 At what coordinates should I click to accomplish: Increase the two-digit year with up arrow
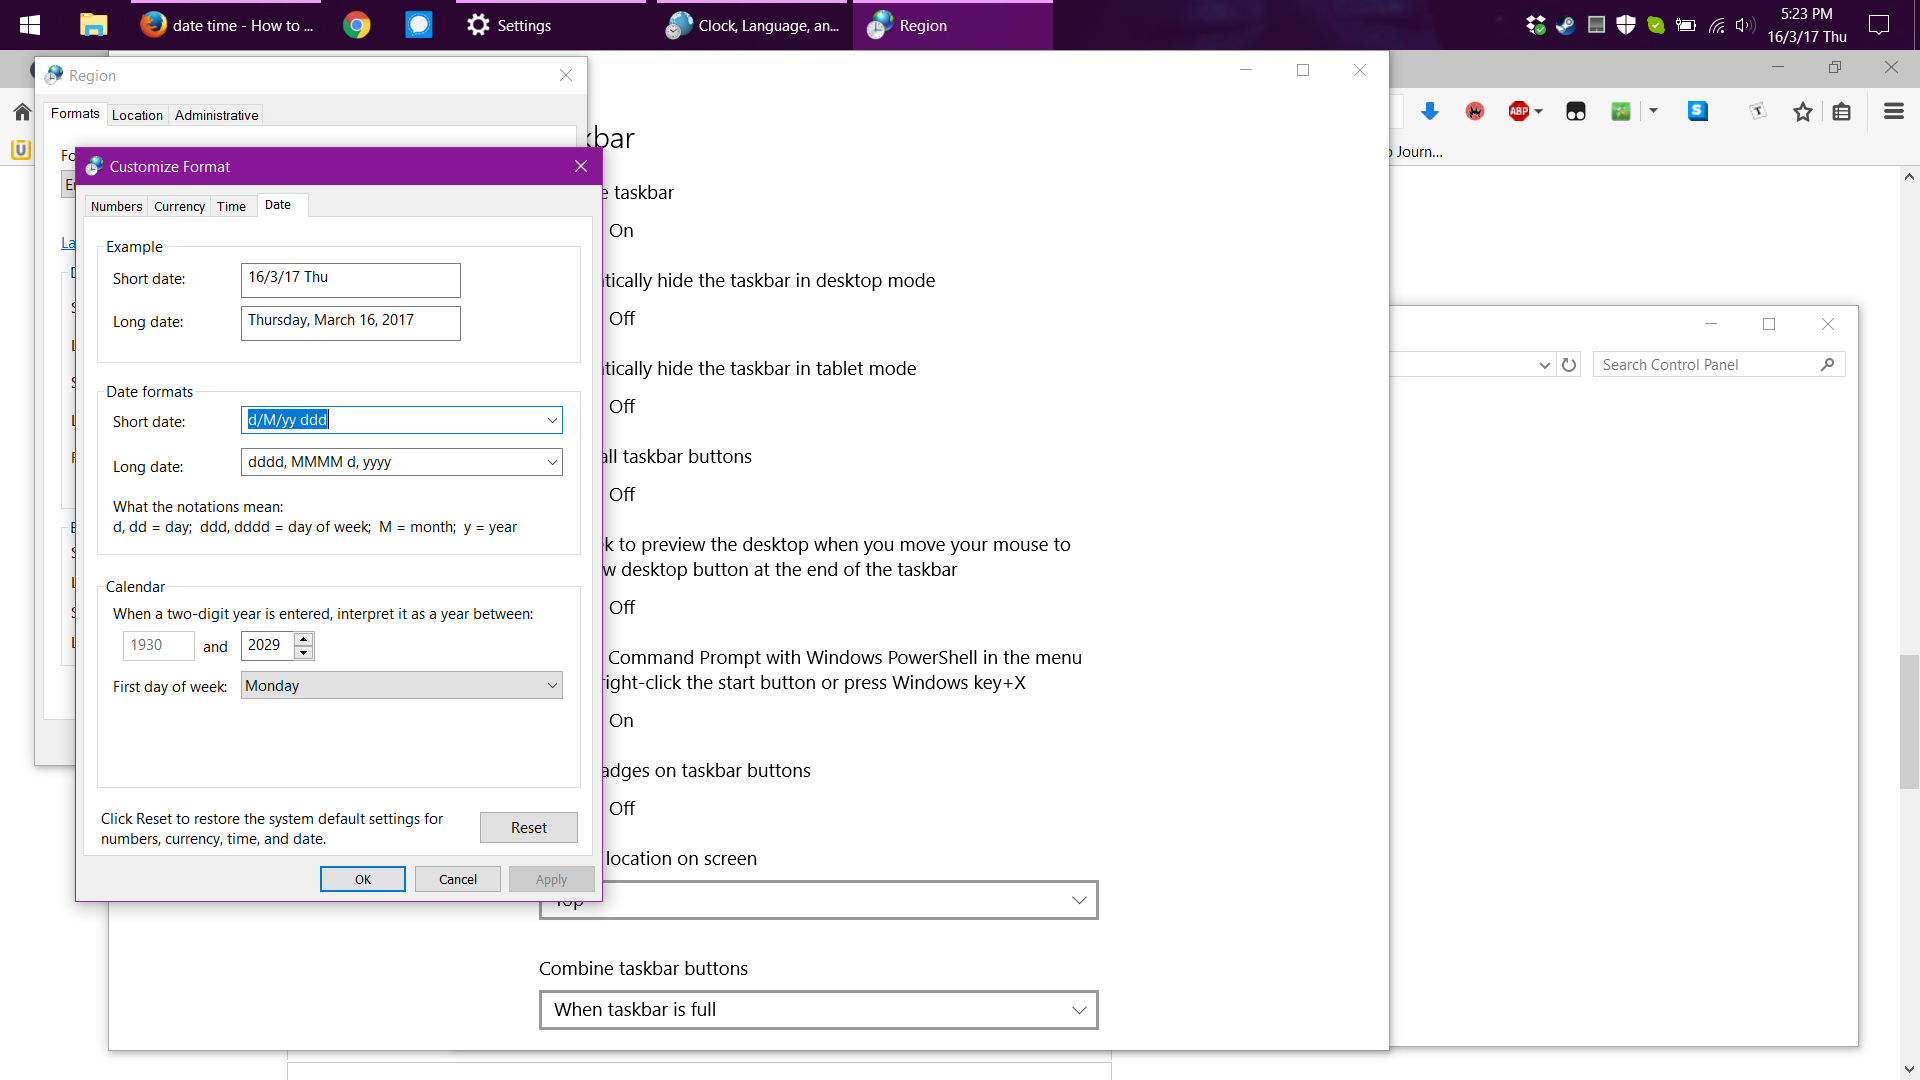[x=304, y=638]
